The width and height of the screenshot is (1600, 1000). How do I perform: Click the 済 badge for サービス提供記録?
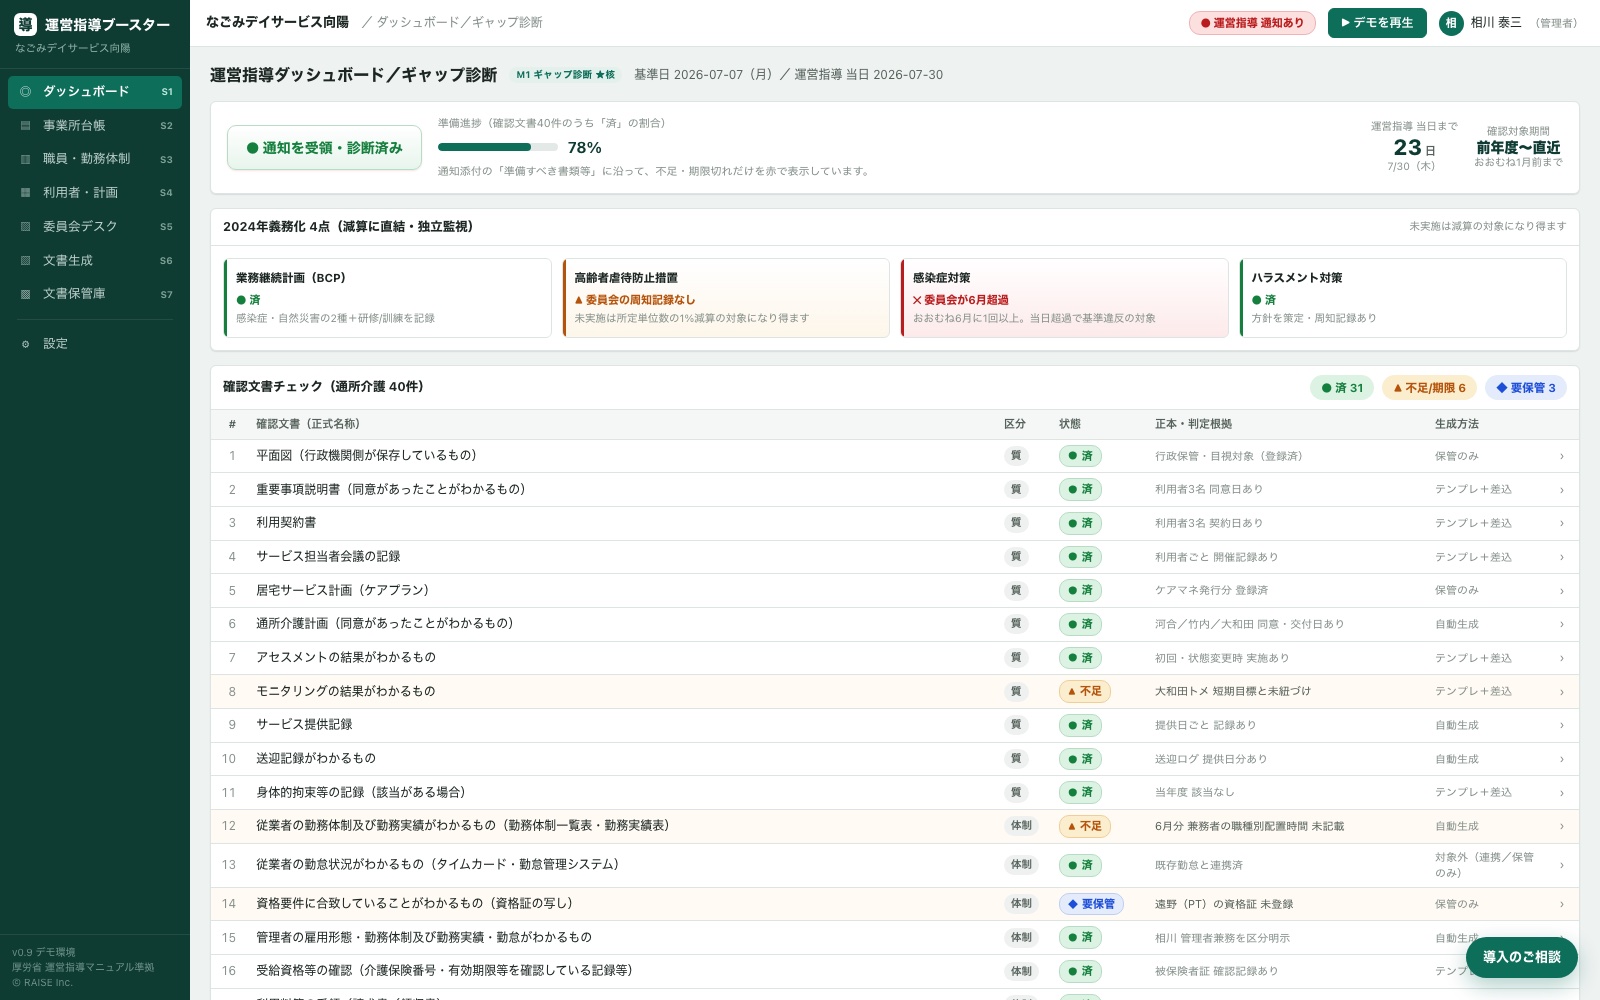[x=1080, y=725]
